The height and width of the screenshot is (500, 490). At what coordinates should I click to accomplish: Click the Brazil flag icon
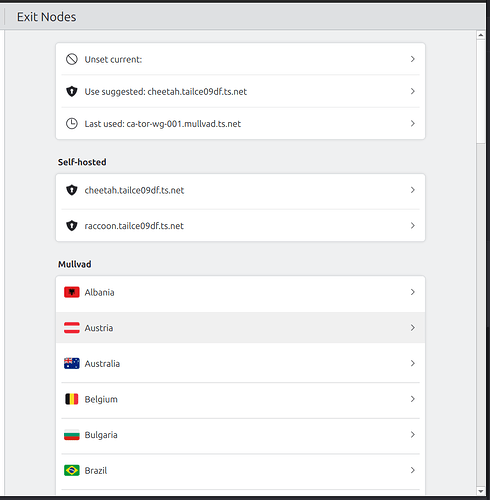[72, 470]
